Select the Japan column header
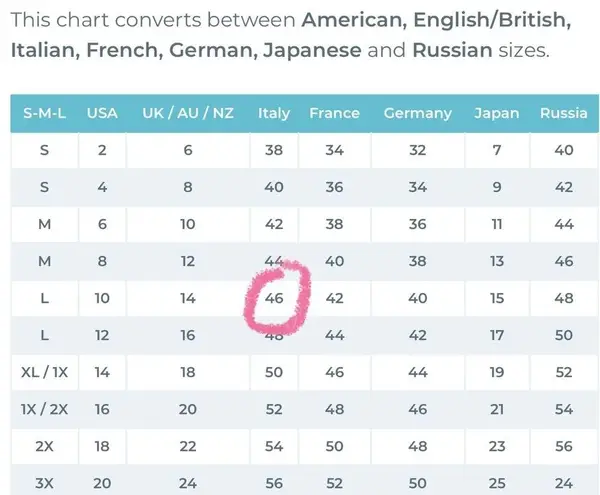The width and height of the screenshot is (600, 495). [497, 113]
